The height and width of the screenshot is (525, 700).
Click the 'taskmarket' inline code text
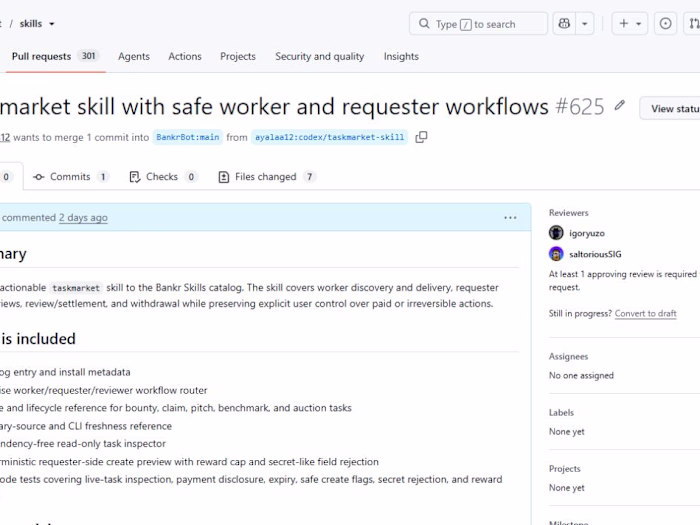76,288
